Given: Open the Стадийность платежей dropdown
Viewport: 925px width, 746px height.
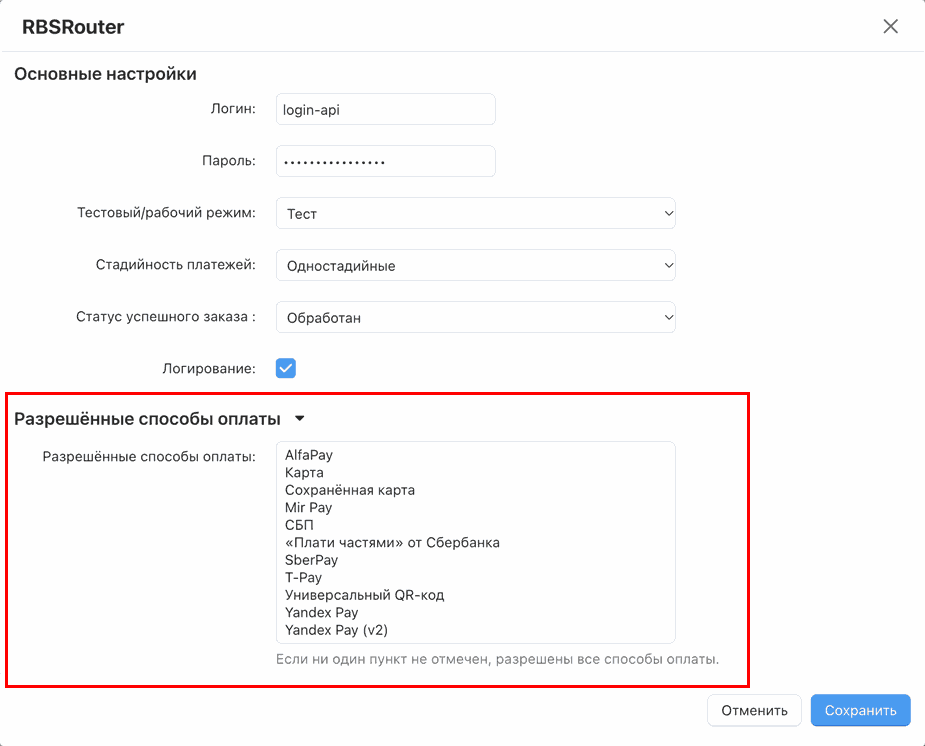Looking at the screenshot, I should point(475,265).
